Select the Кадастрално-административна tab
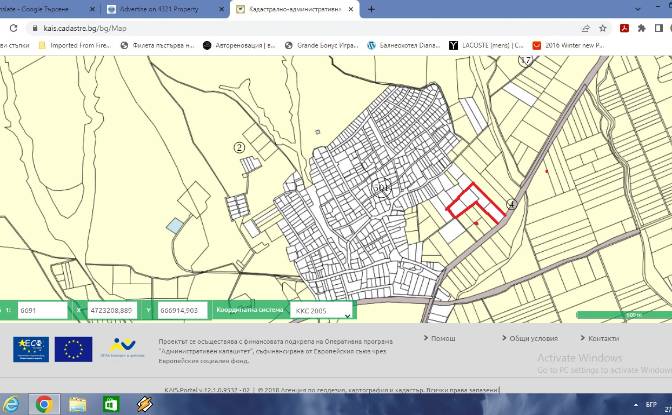 pyautogui.click(x=295, y=9)
